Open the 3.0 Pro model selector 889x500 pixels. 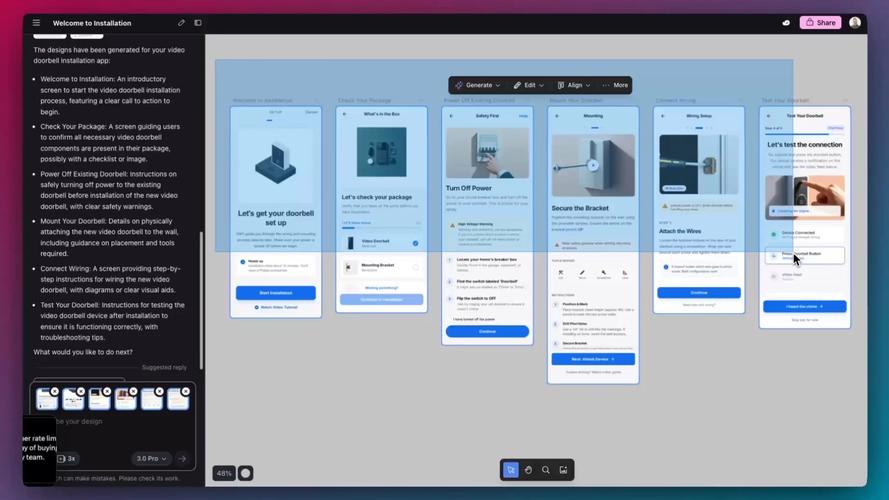click(x=151, y=459)
